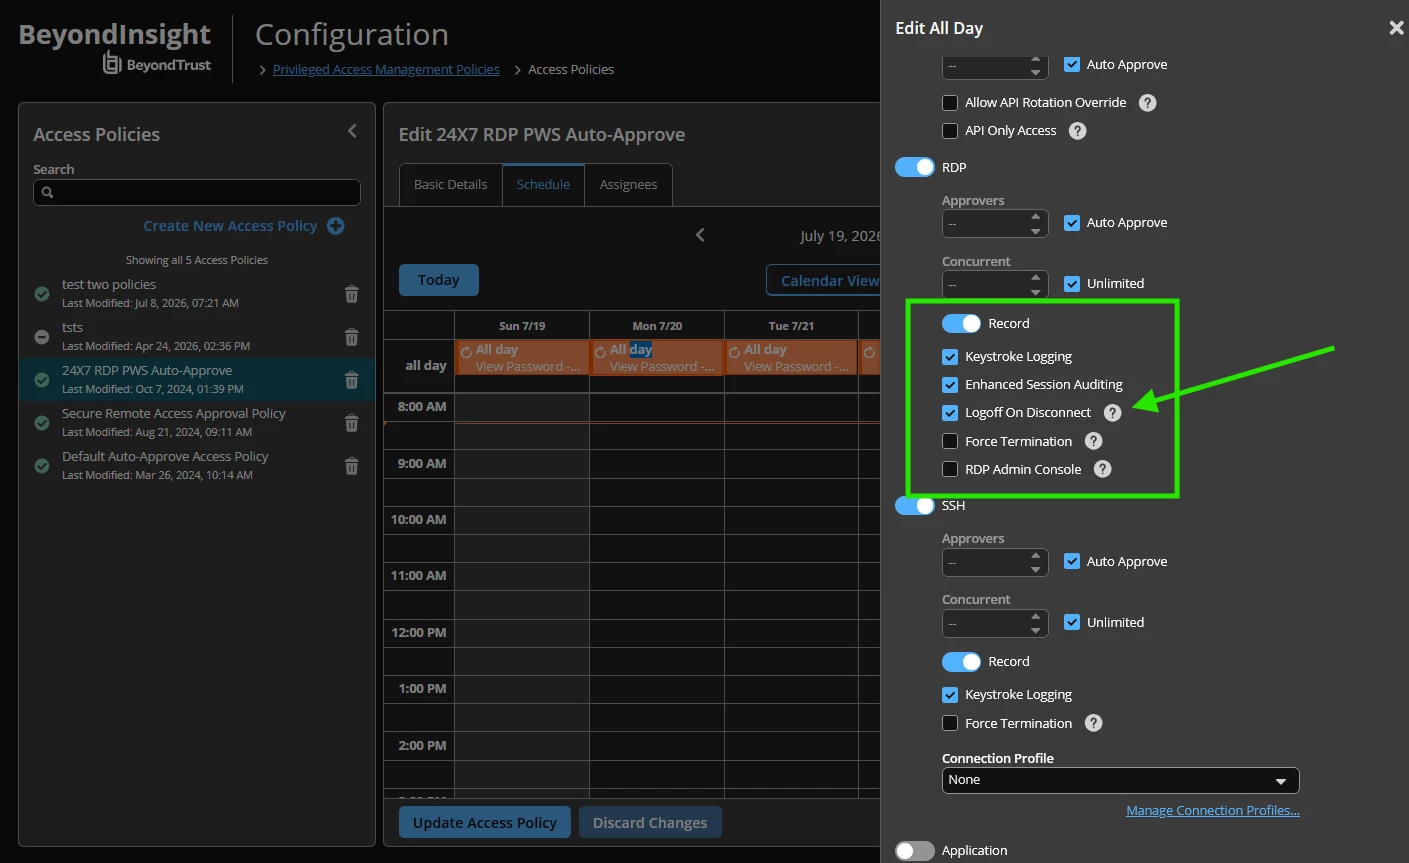Turn off the SSH toggle switch
The width and height of the screenshot is (1409, 863).
(x=915, y=506)
